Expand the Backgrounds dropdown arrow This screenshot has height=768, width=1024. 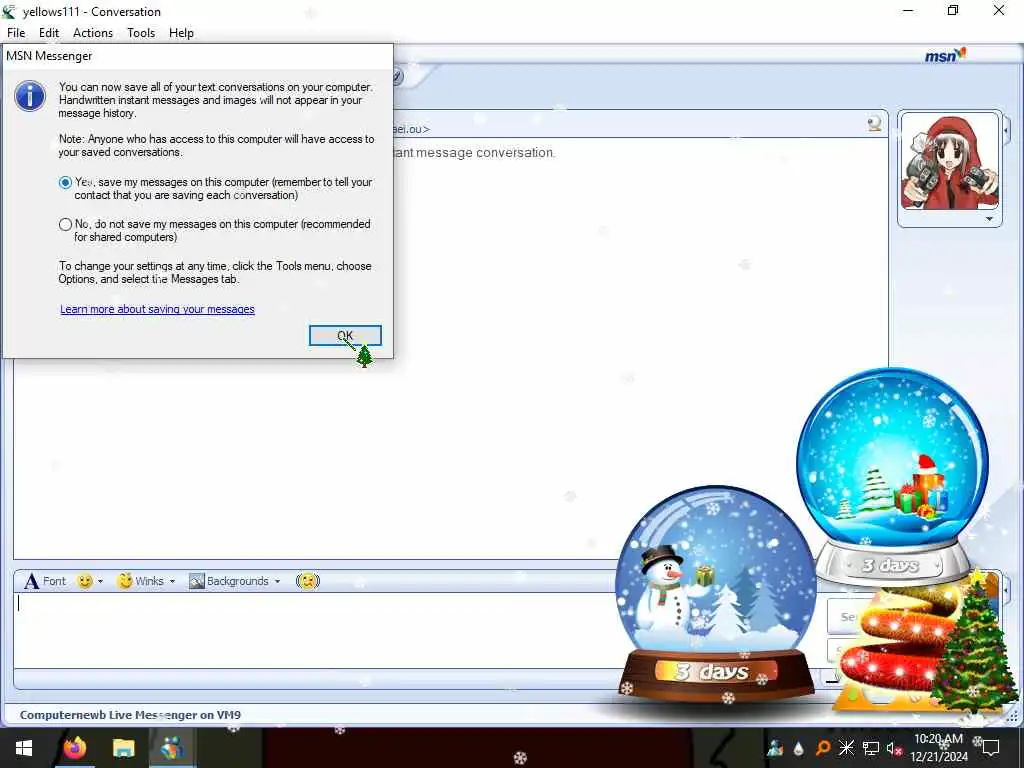coord(278,581)
